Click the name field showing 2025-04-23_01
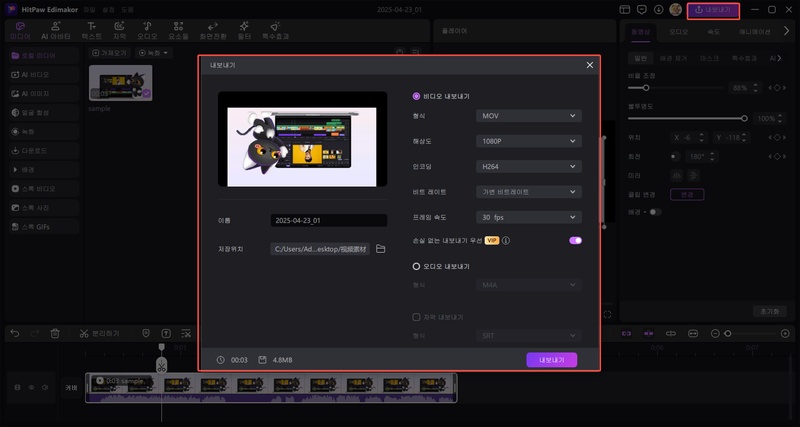Screen dimensions: 800x427 329,220
